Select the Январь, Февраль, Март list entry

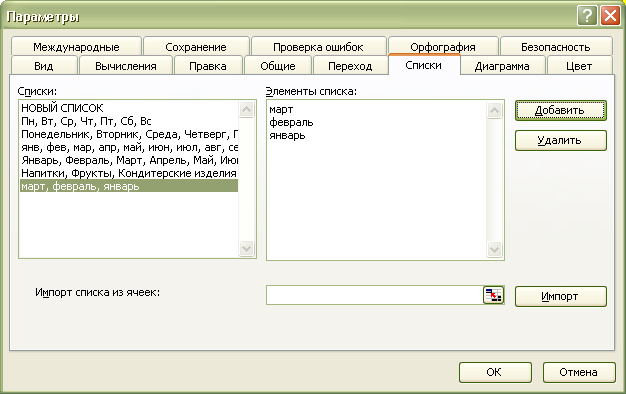tap(129, 160)
